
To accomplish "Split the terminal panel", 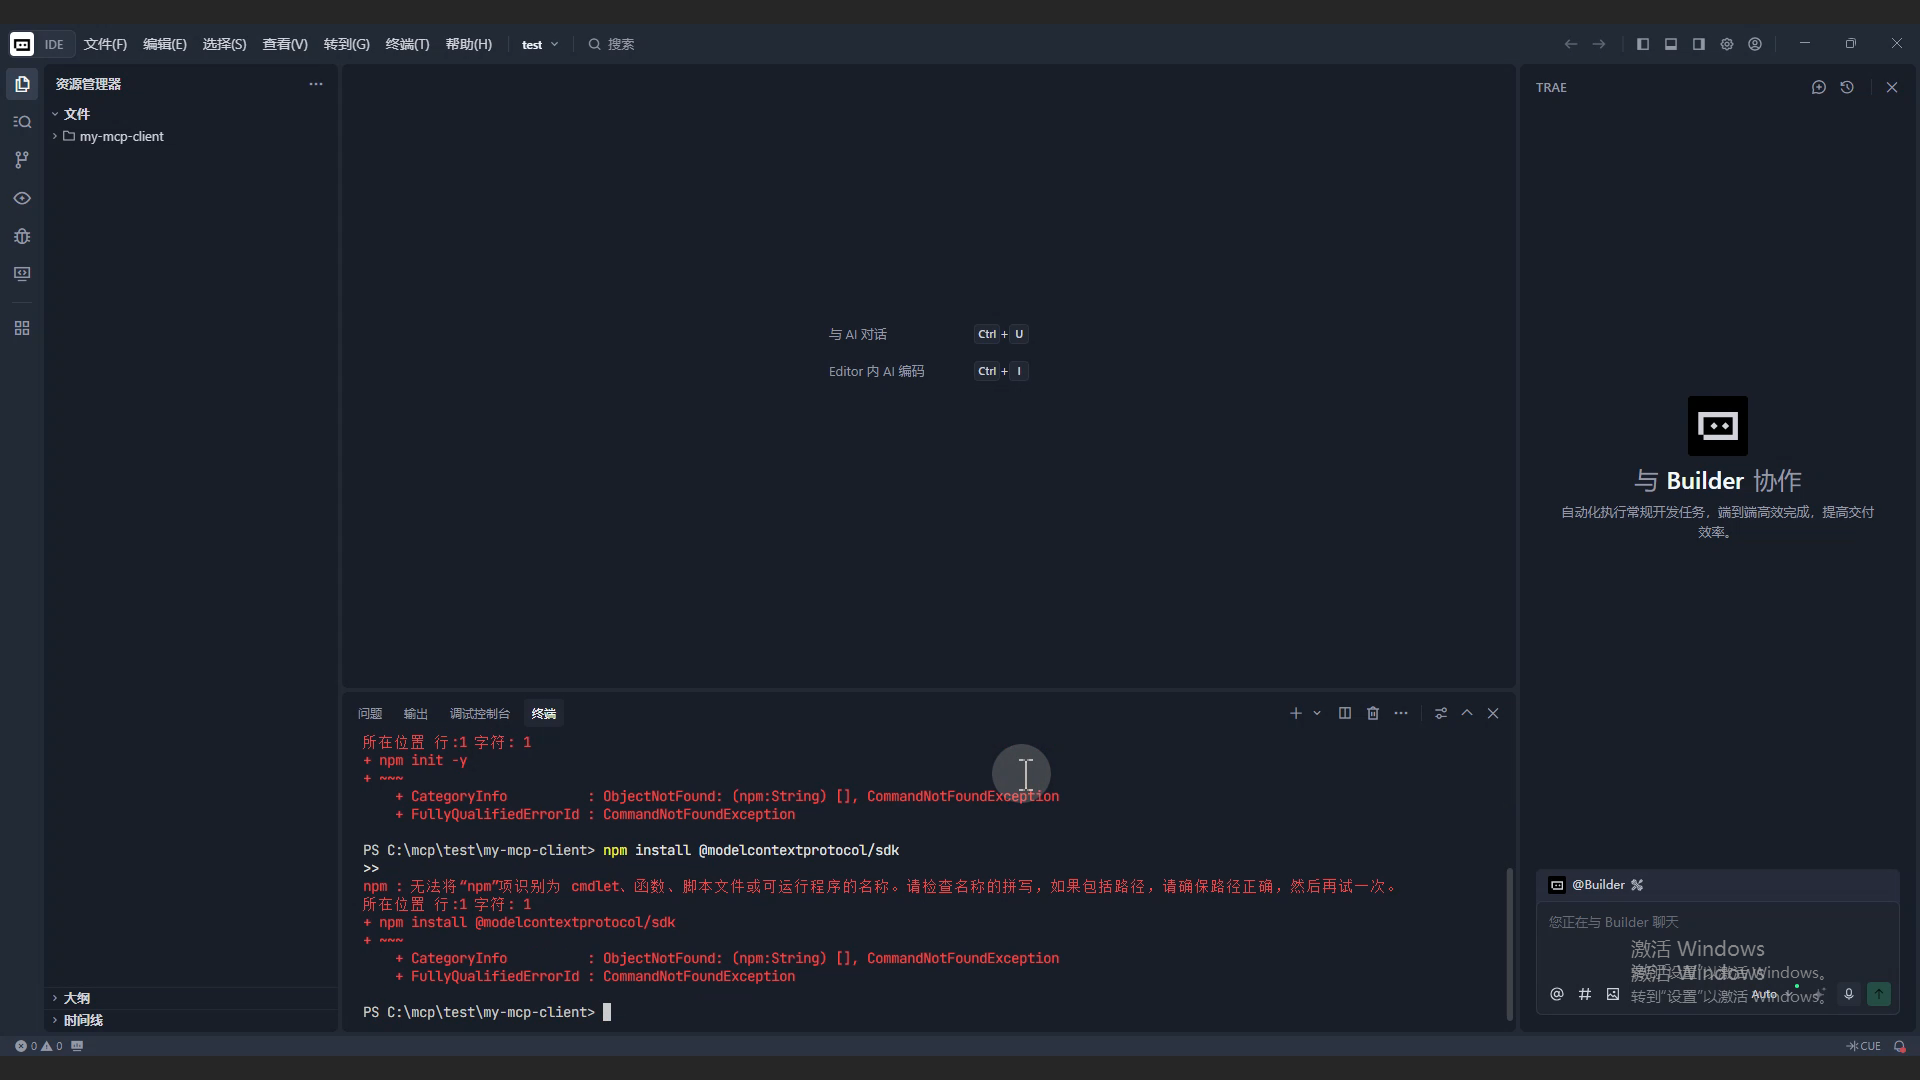I will (1345, 713).
